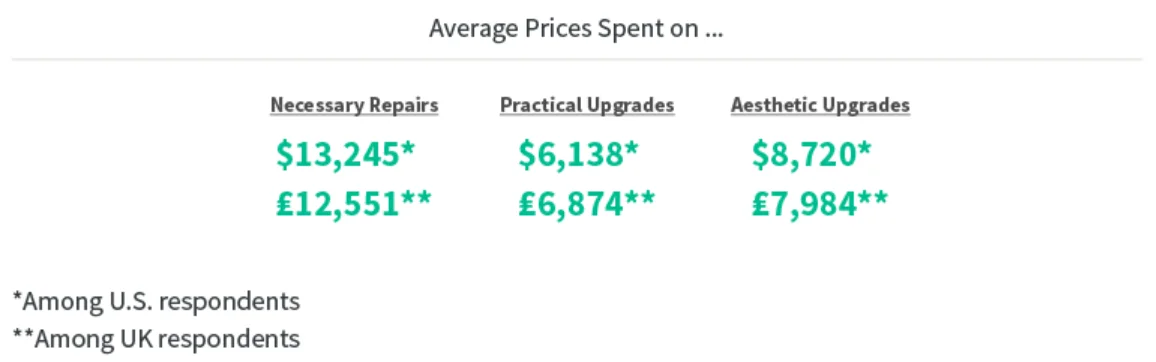Click the double asterisk after £7,984
The image size is (1156, 362).
(872, 197)
